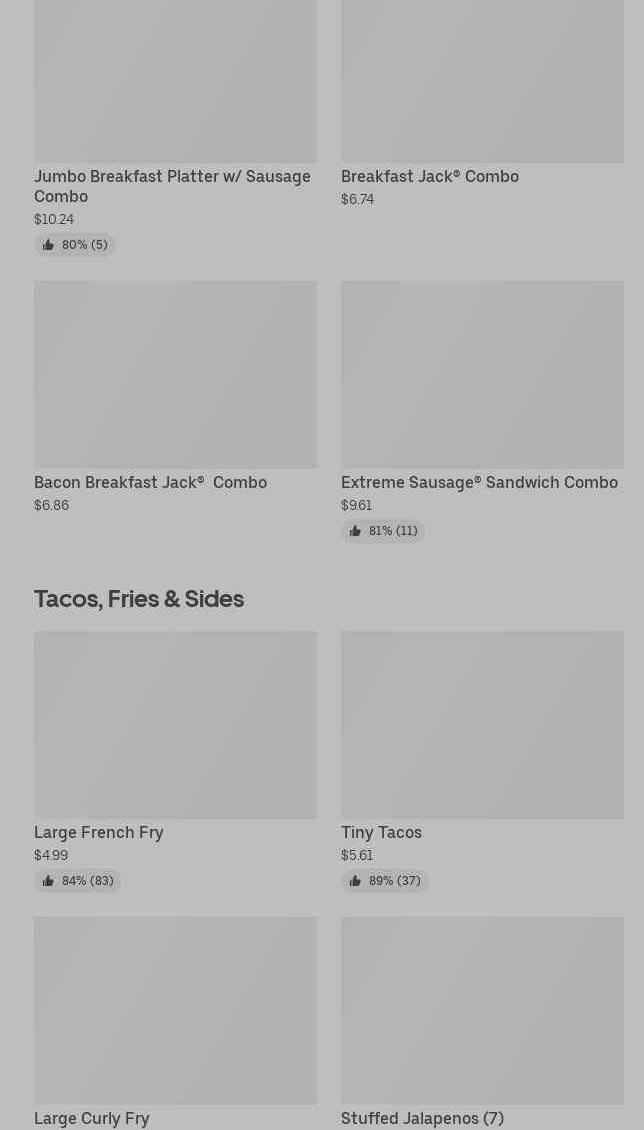Screen dimensions: 644x1130
Task: Open Jumbo Breakfast Platter w/ Sausage Combo title
Action: pyautogui.click(x=172, y=186)
